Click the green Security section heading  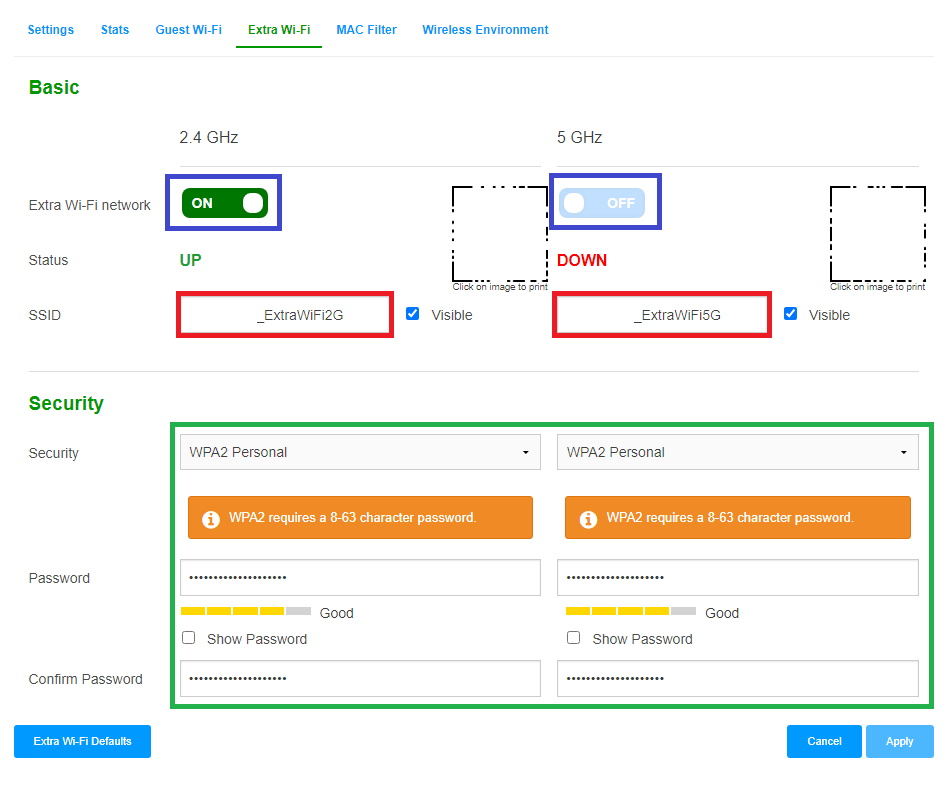click(x=66, y=403)
